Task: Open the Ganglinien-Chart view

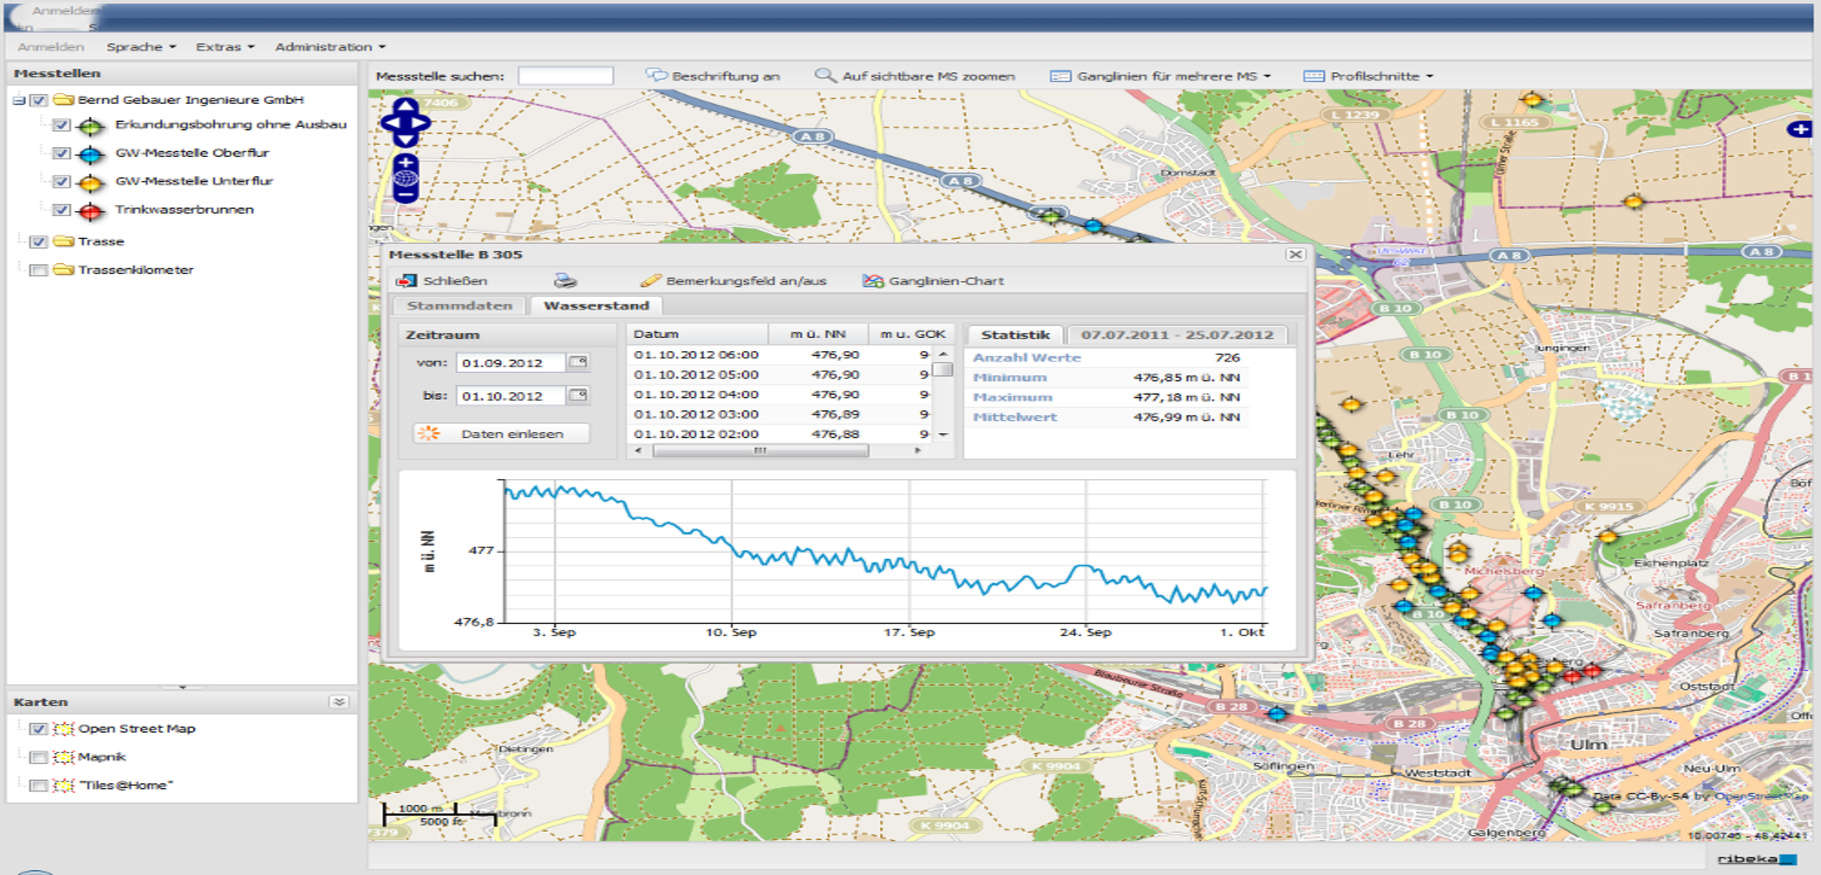Action: (933, 281)
